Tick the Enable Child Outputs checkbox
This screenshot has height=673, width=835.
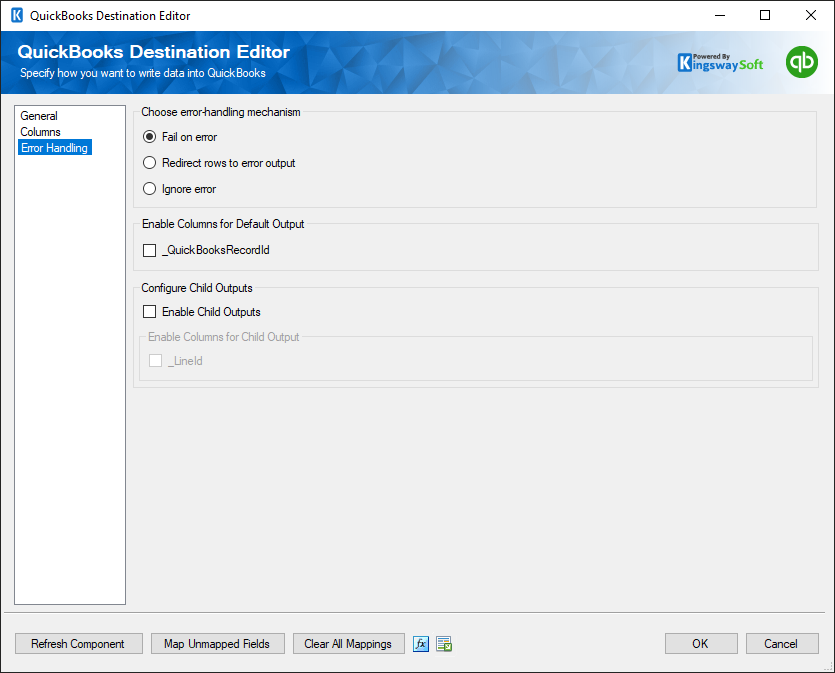click(x=150, y=312)
